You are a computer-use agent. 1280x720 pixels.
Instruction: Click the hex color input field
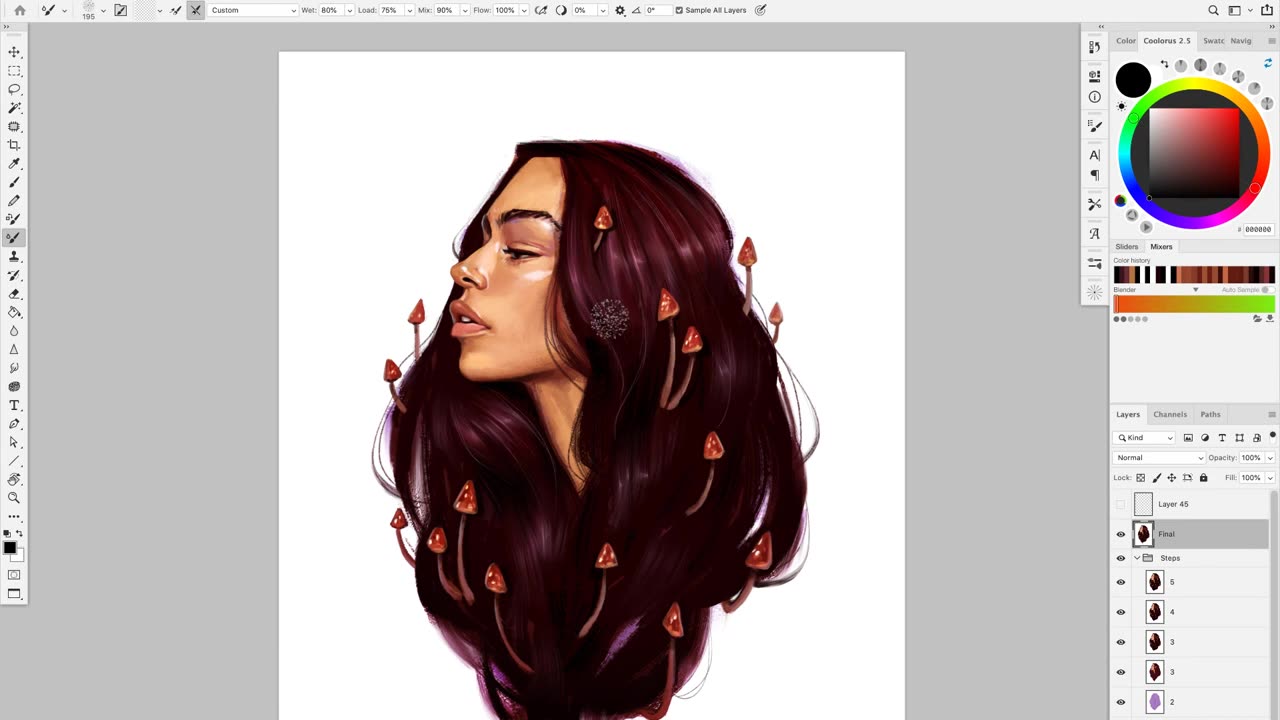pos(1257,230)
